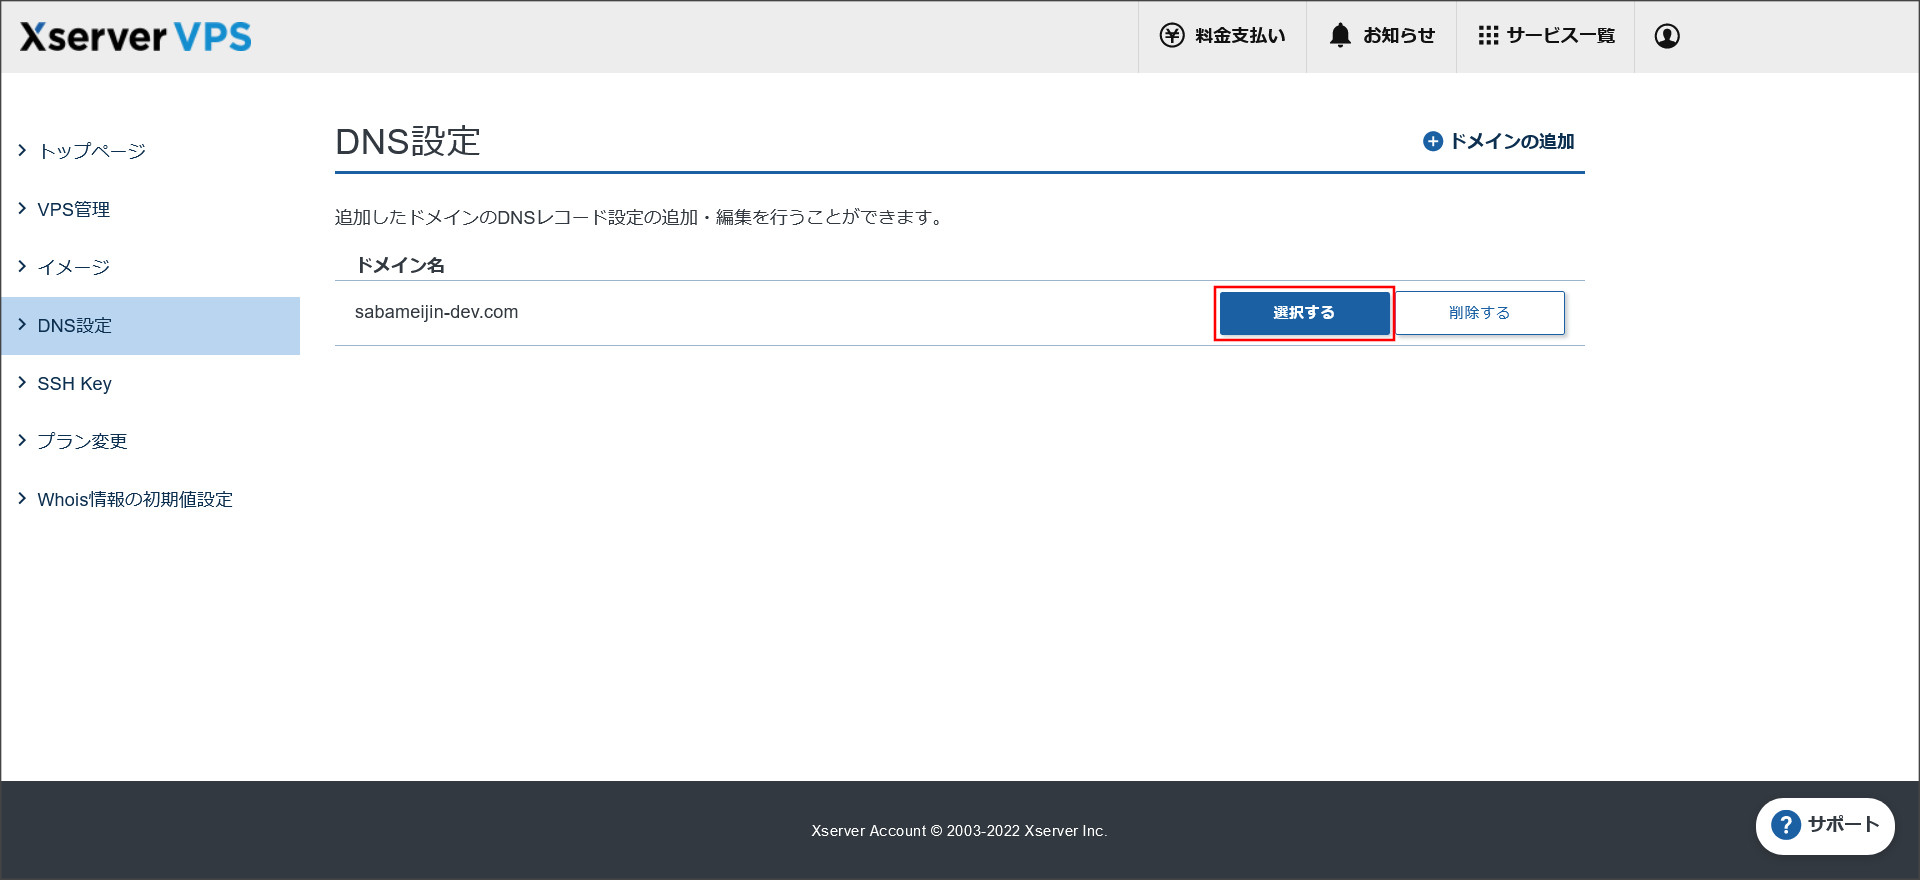Image resolution: width=1920 pixels, height=880 pixels.
Task: Open the サービス一覧 services list label
Action: [1560, 36]
